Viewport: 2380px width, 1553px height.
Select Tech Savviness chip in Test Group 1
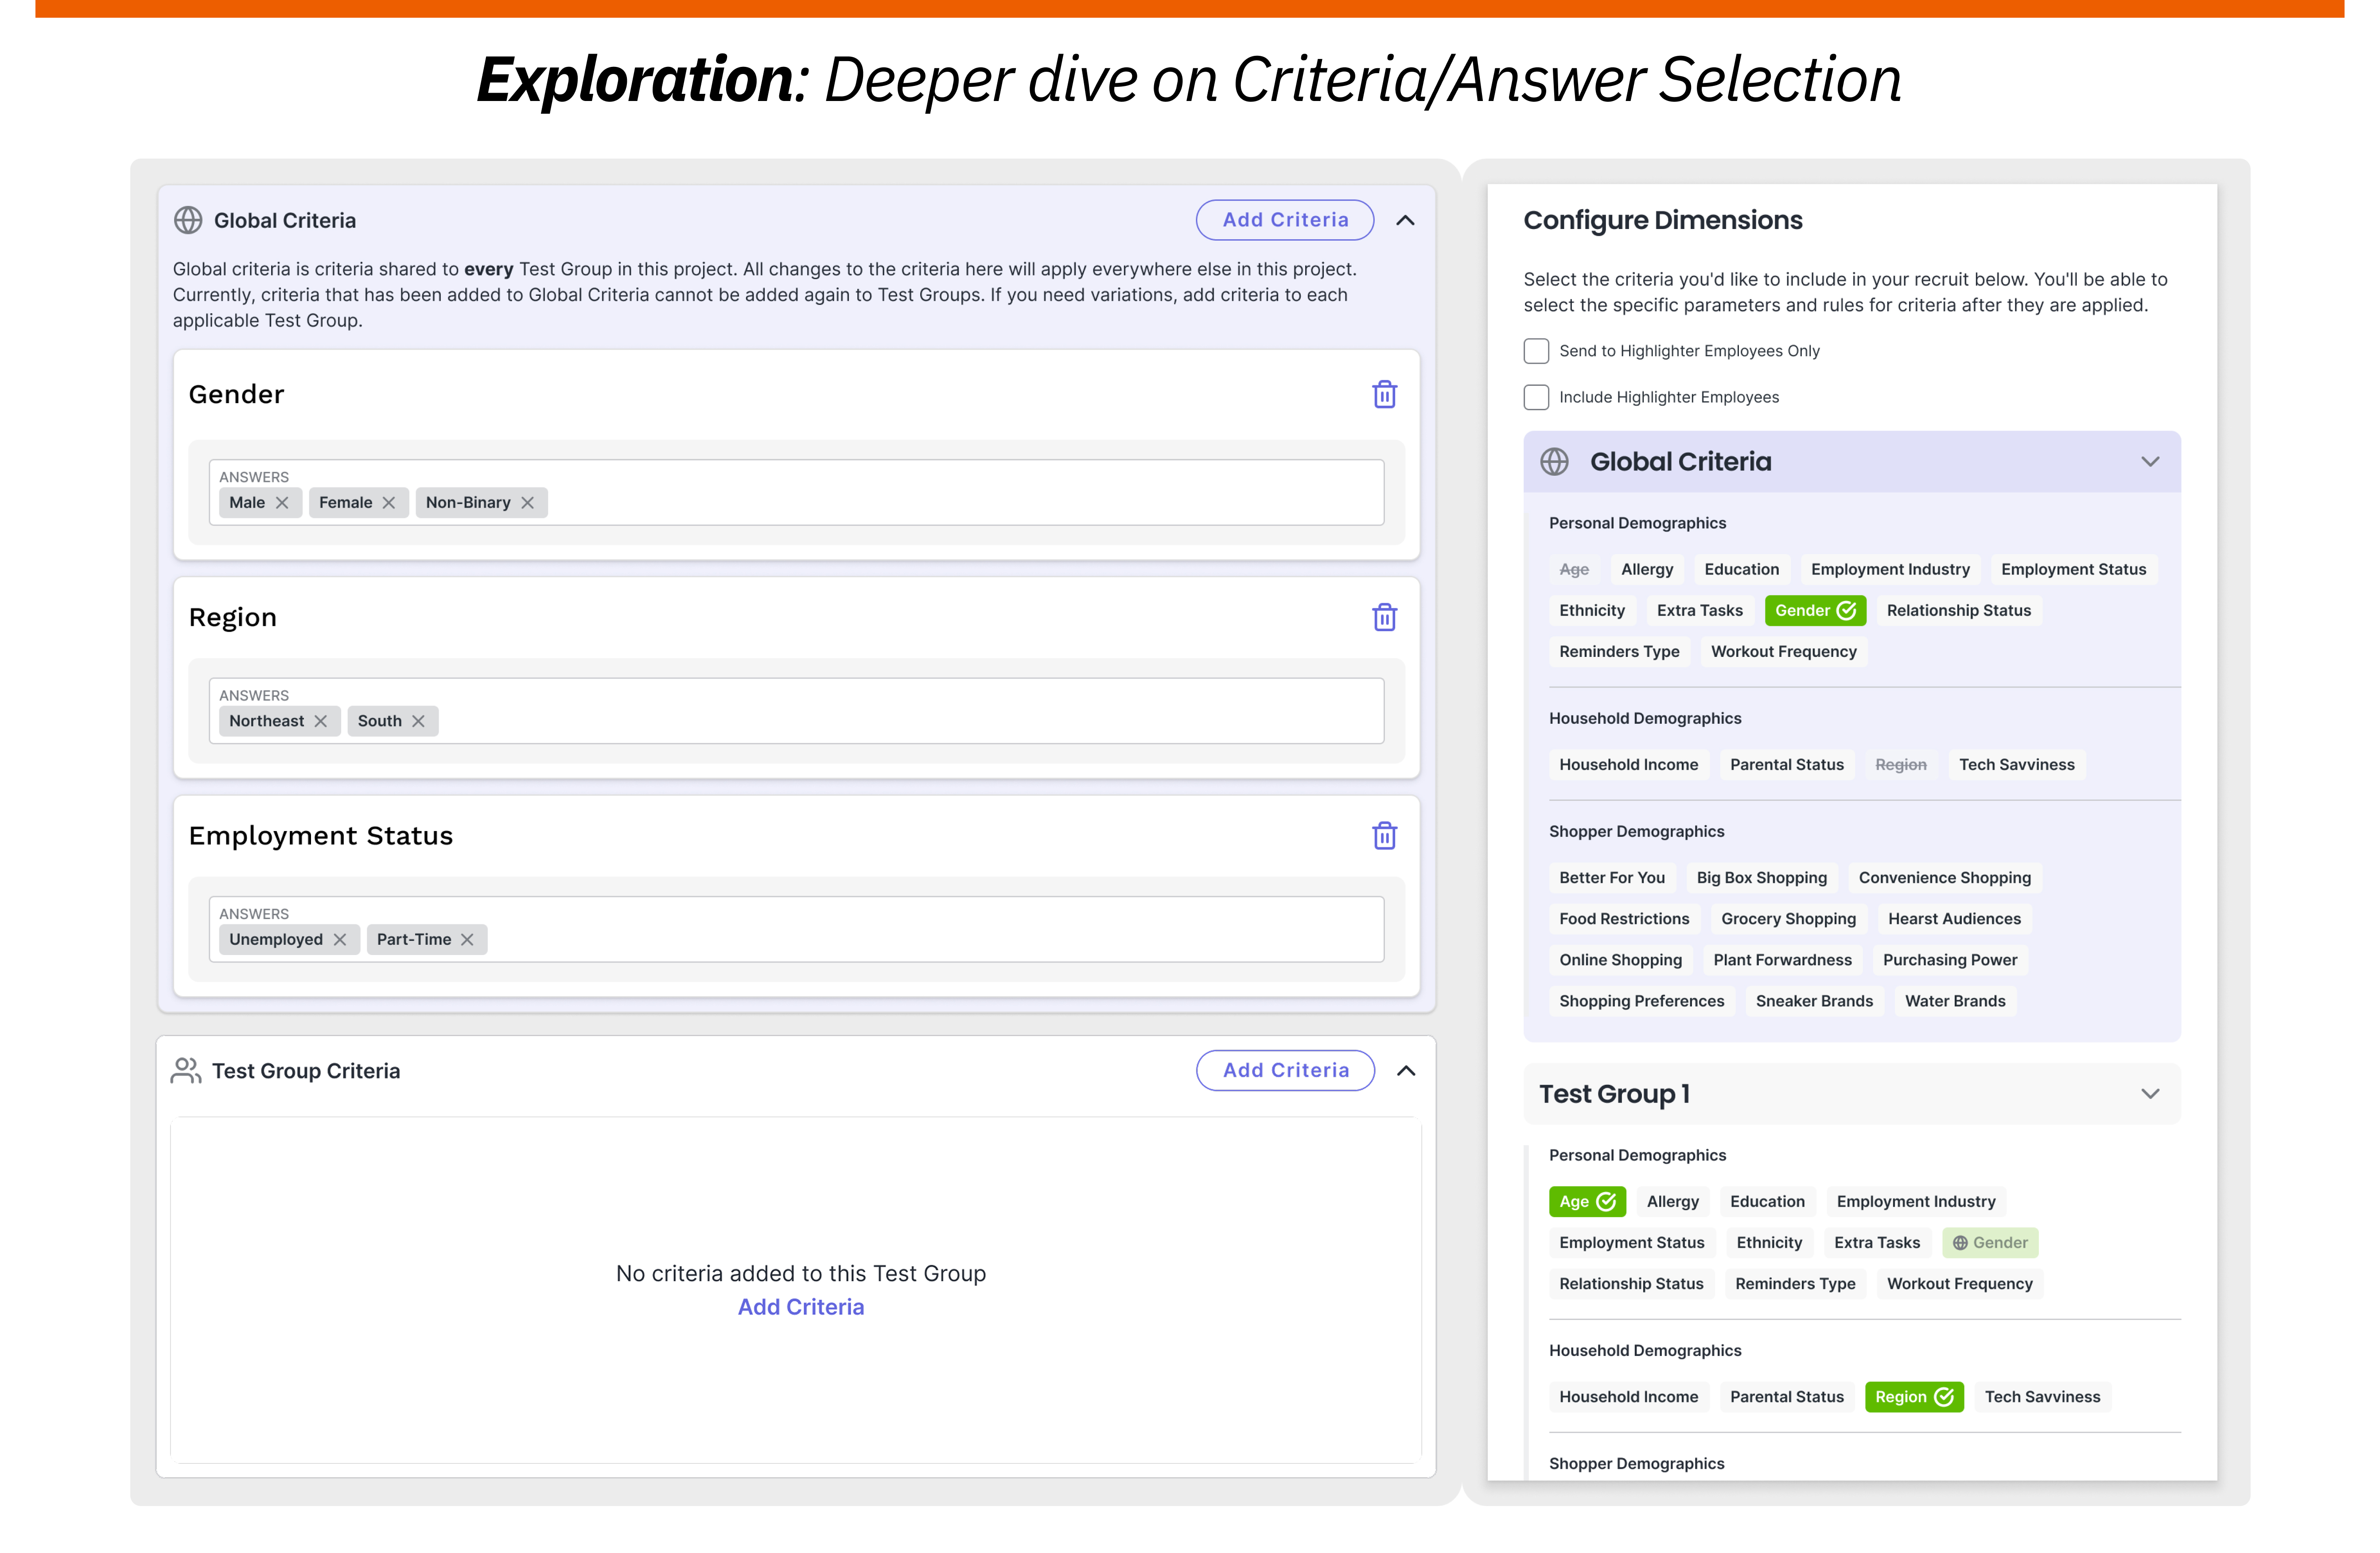(x=2042, y=1397)
